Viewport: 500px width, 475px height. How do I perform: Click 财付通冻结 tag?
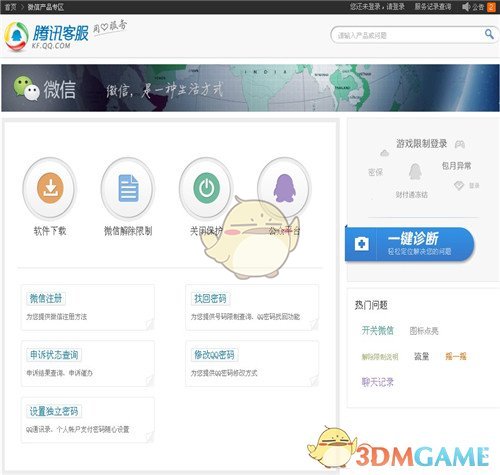tap(411, 195)
